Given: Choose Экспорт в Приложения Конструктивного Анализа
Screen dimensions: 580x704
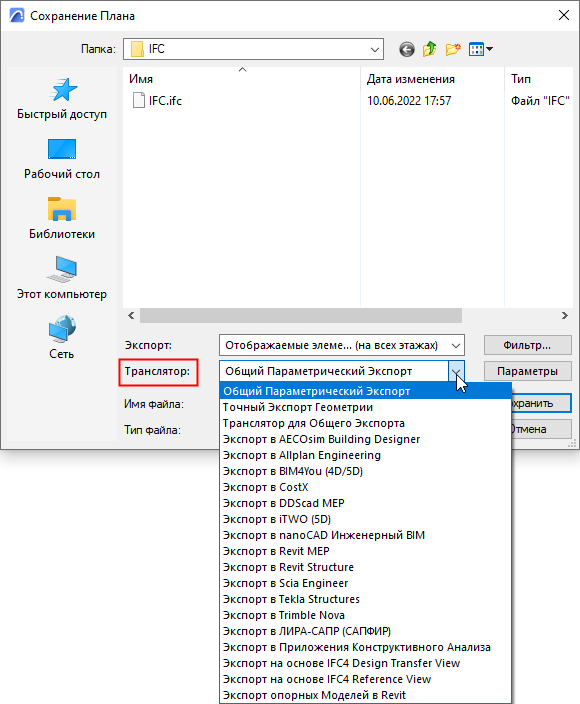Looking at the screenshot, I should [x=365, y=647].
